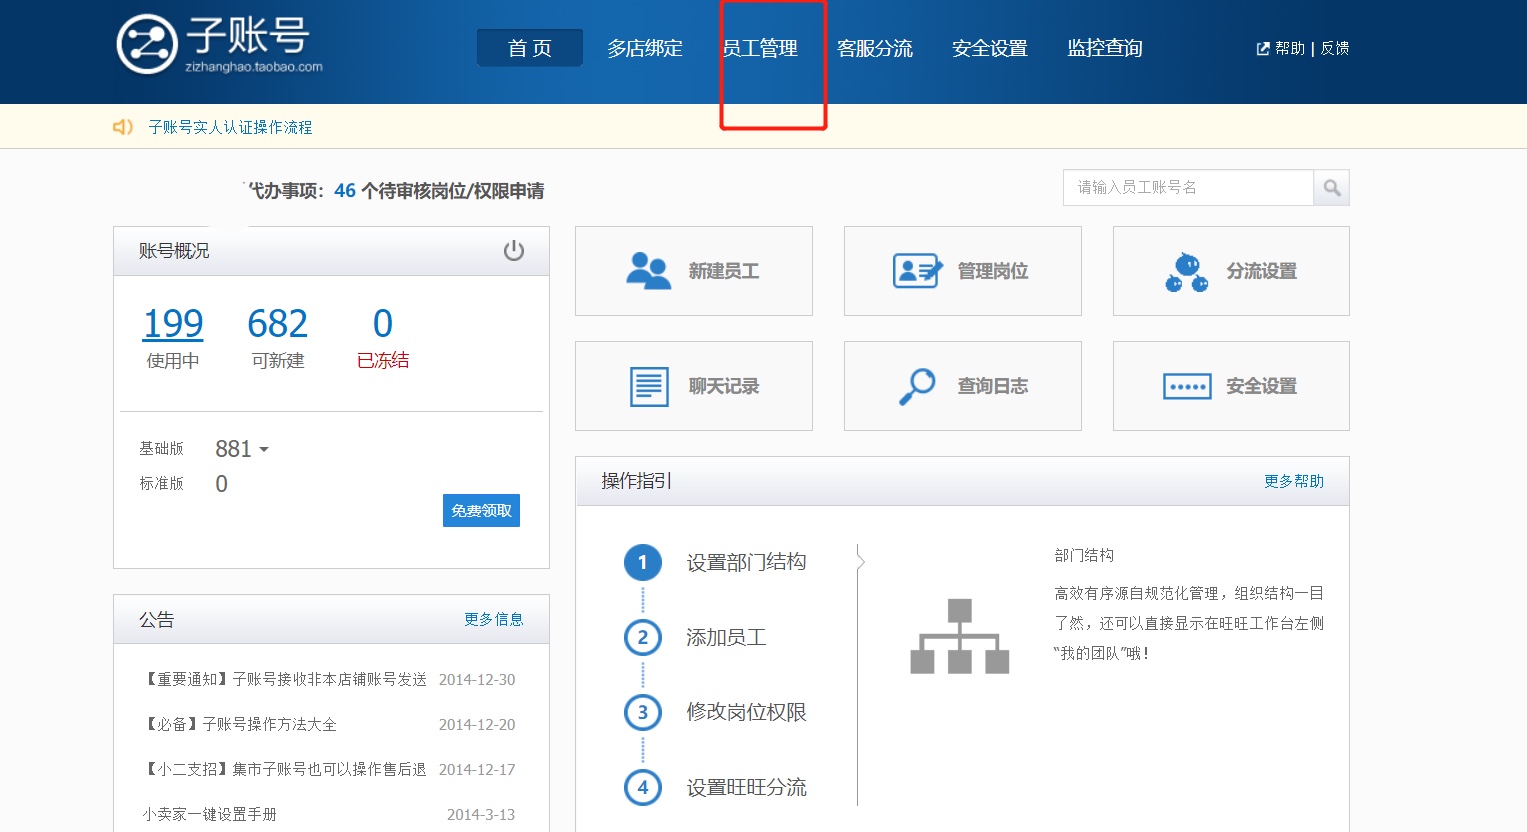Click the 聊天记录 document icon
Image resolution: width=1527 pixels, height=832 pixels.
(x=649, y=387)
